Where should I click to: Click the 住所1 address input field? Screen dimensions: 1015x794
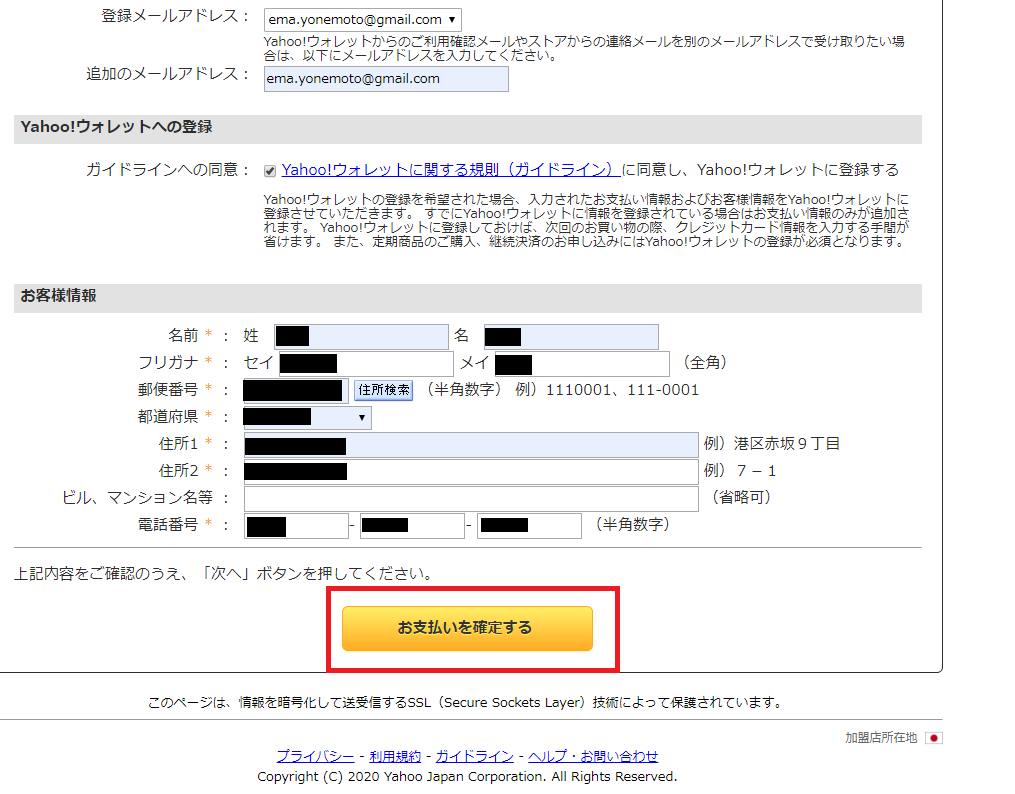(x=471, y=445)
